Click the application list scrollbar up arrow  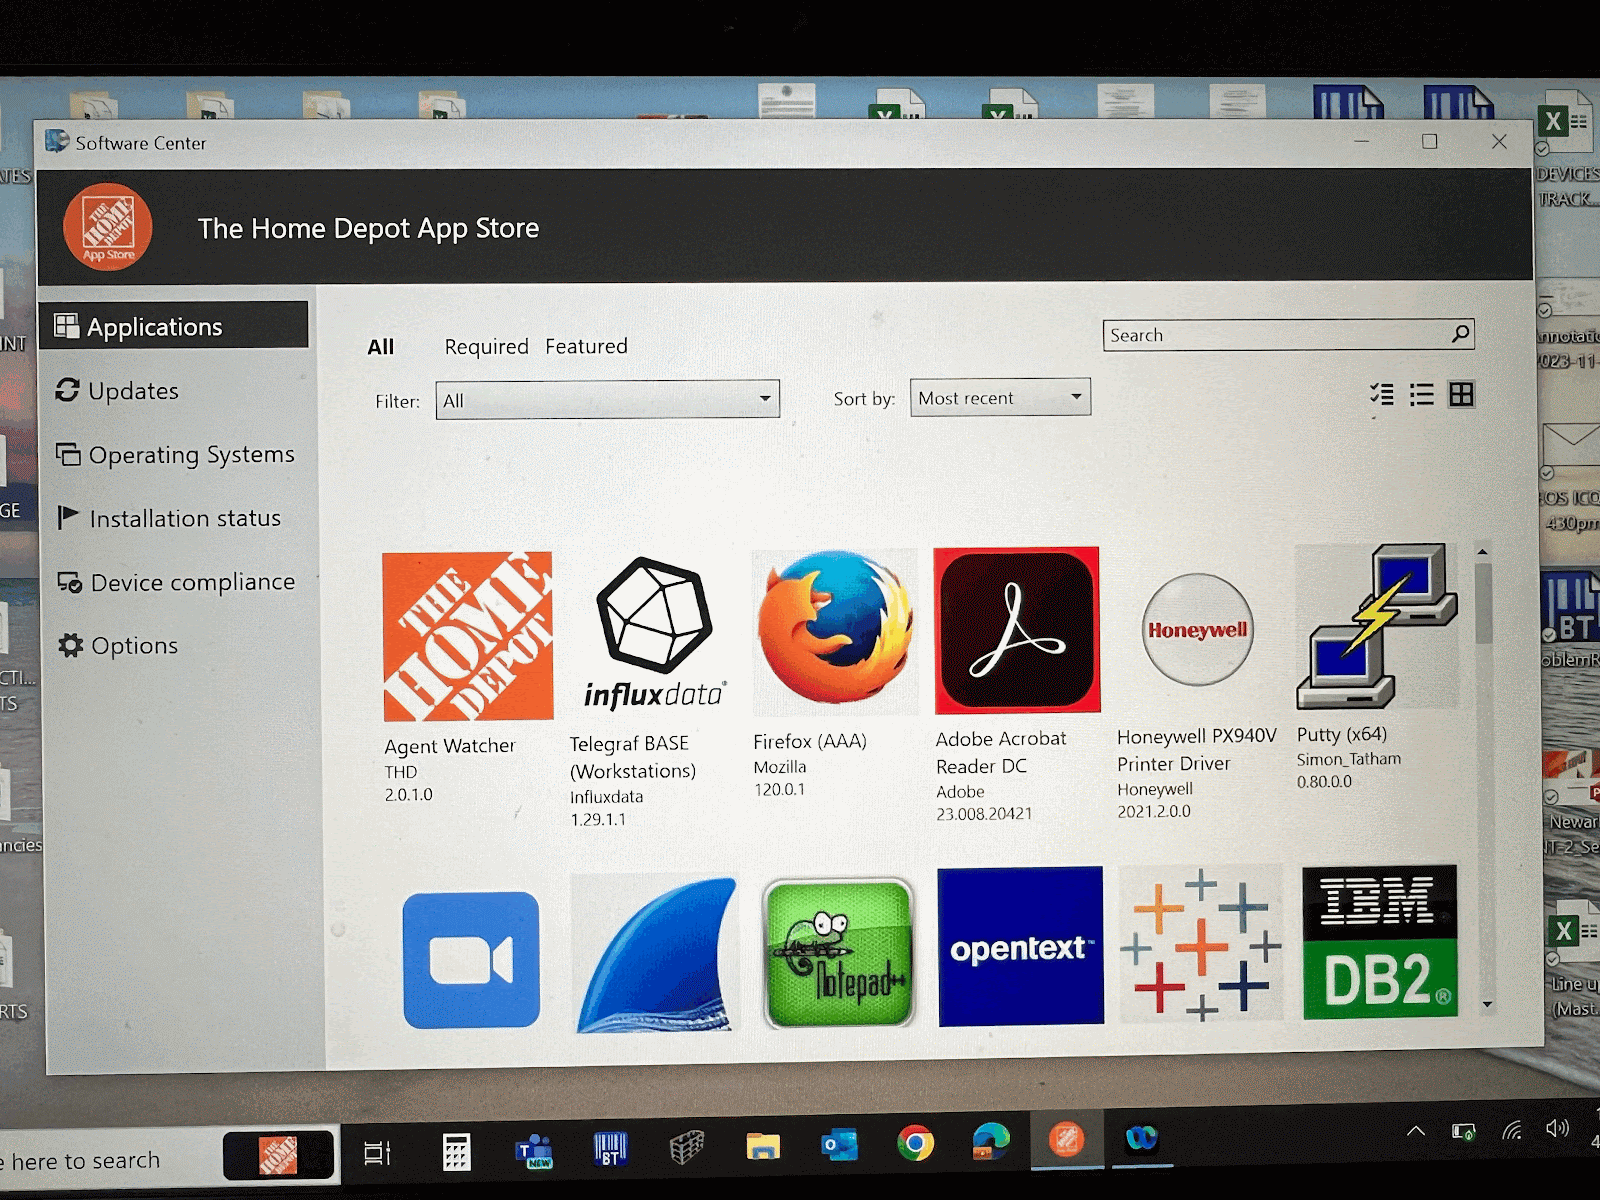[1483, 551]
